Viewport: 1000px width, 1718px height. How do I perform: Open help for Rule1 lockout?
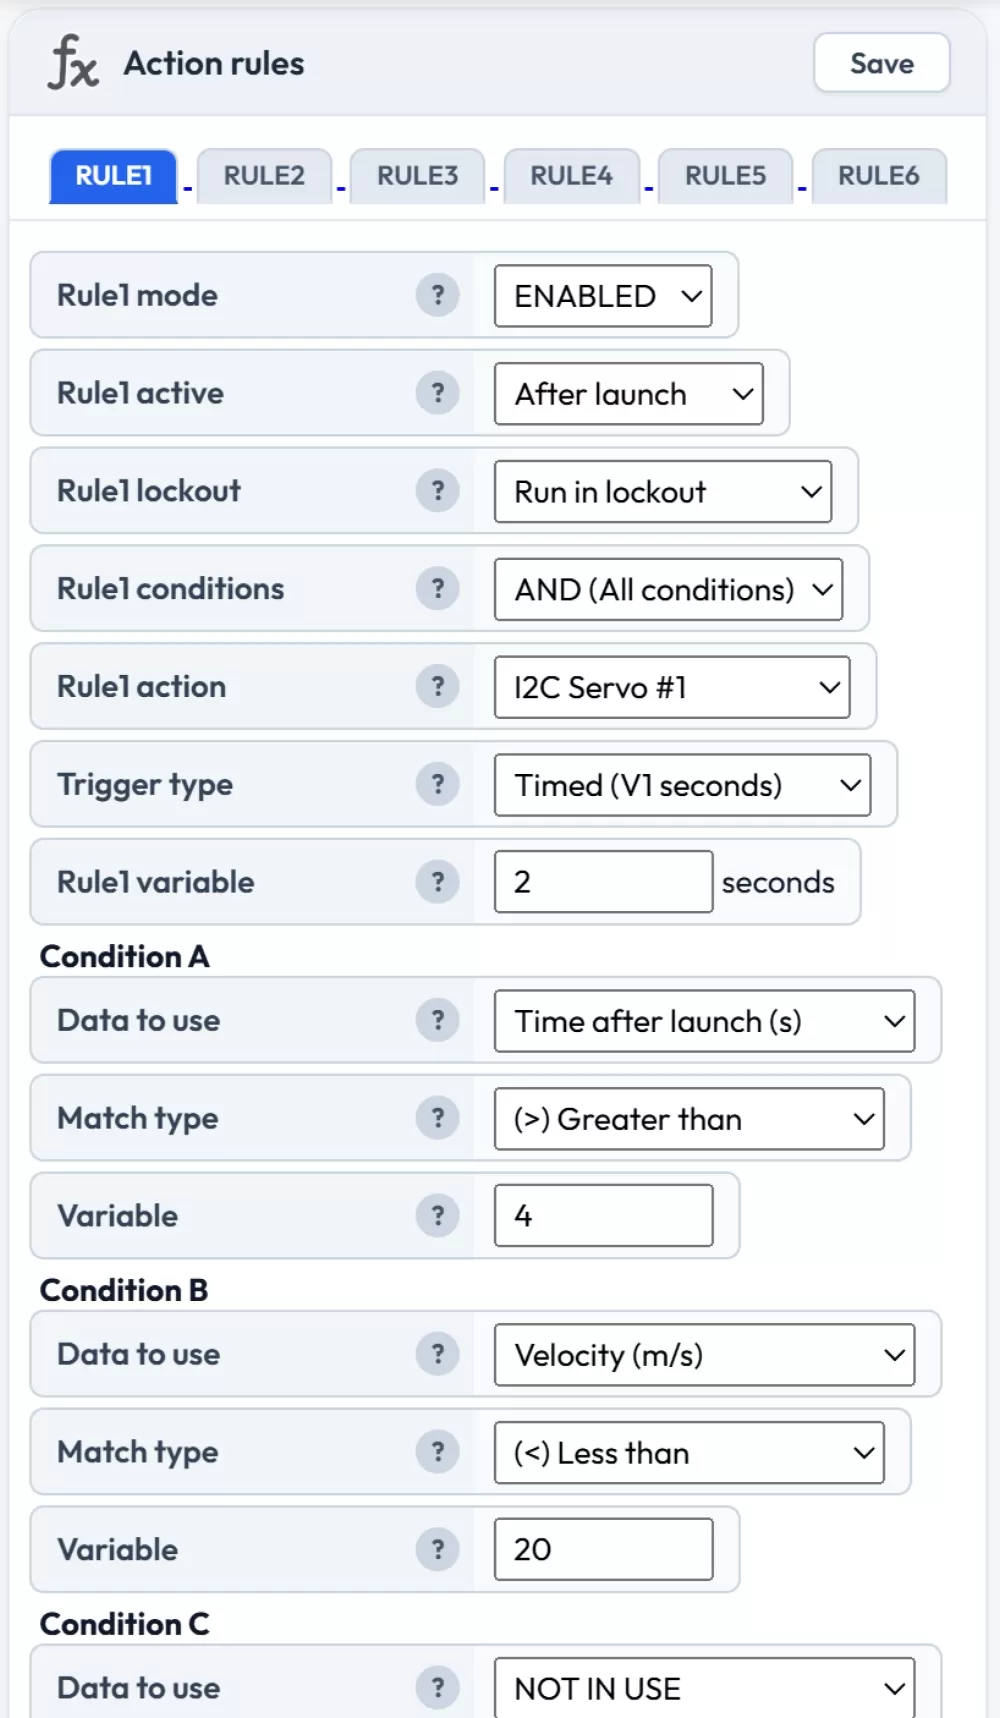tap(437, 491)
